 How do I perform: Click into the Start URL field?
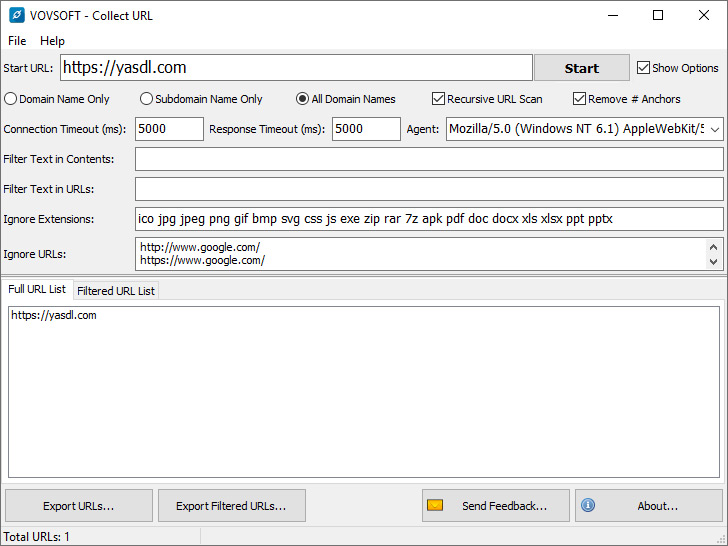pyautogui.click(x=296, y=68)
